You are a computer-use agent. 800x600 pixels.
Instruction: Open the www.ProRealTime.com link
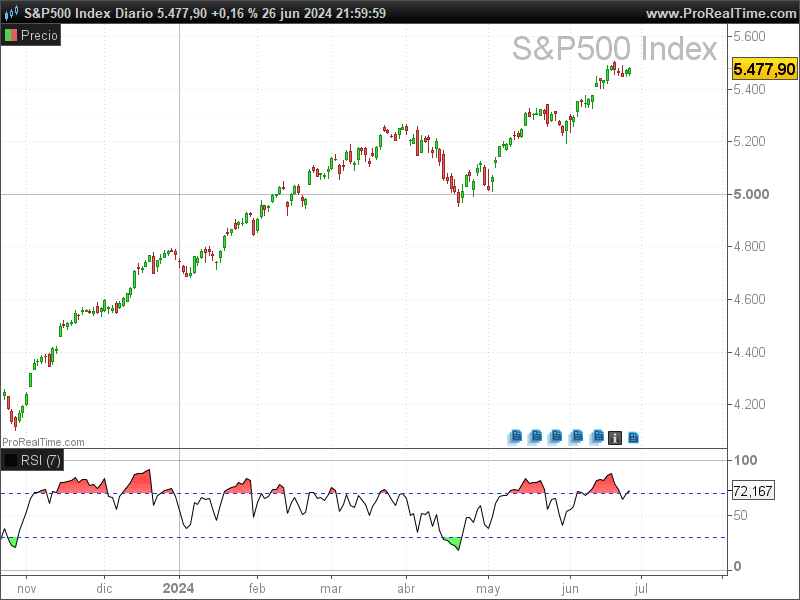click(721, 13)
